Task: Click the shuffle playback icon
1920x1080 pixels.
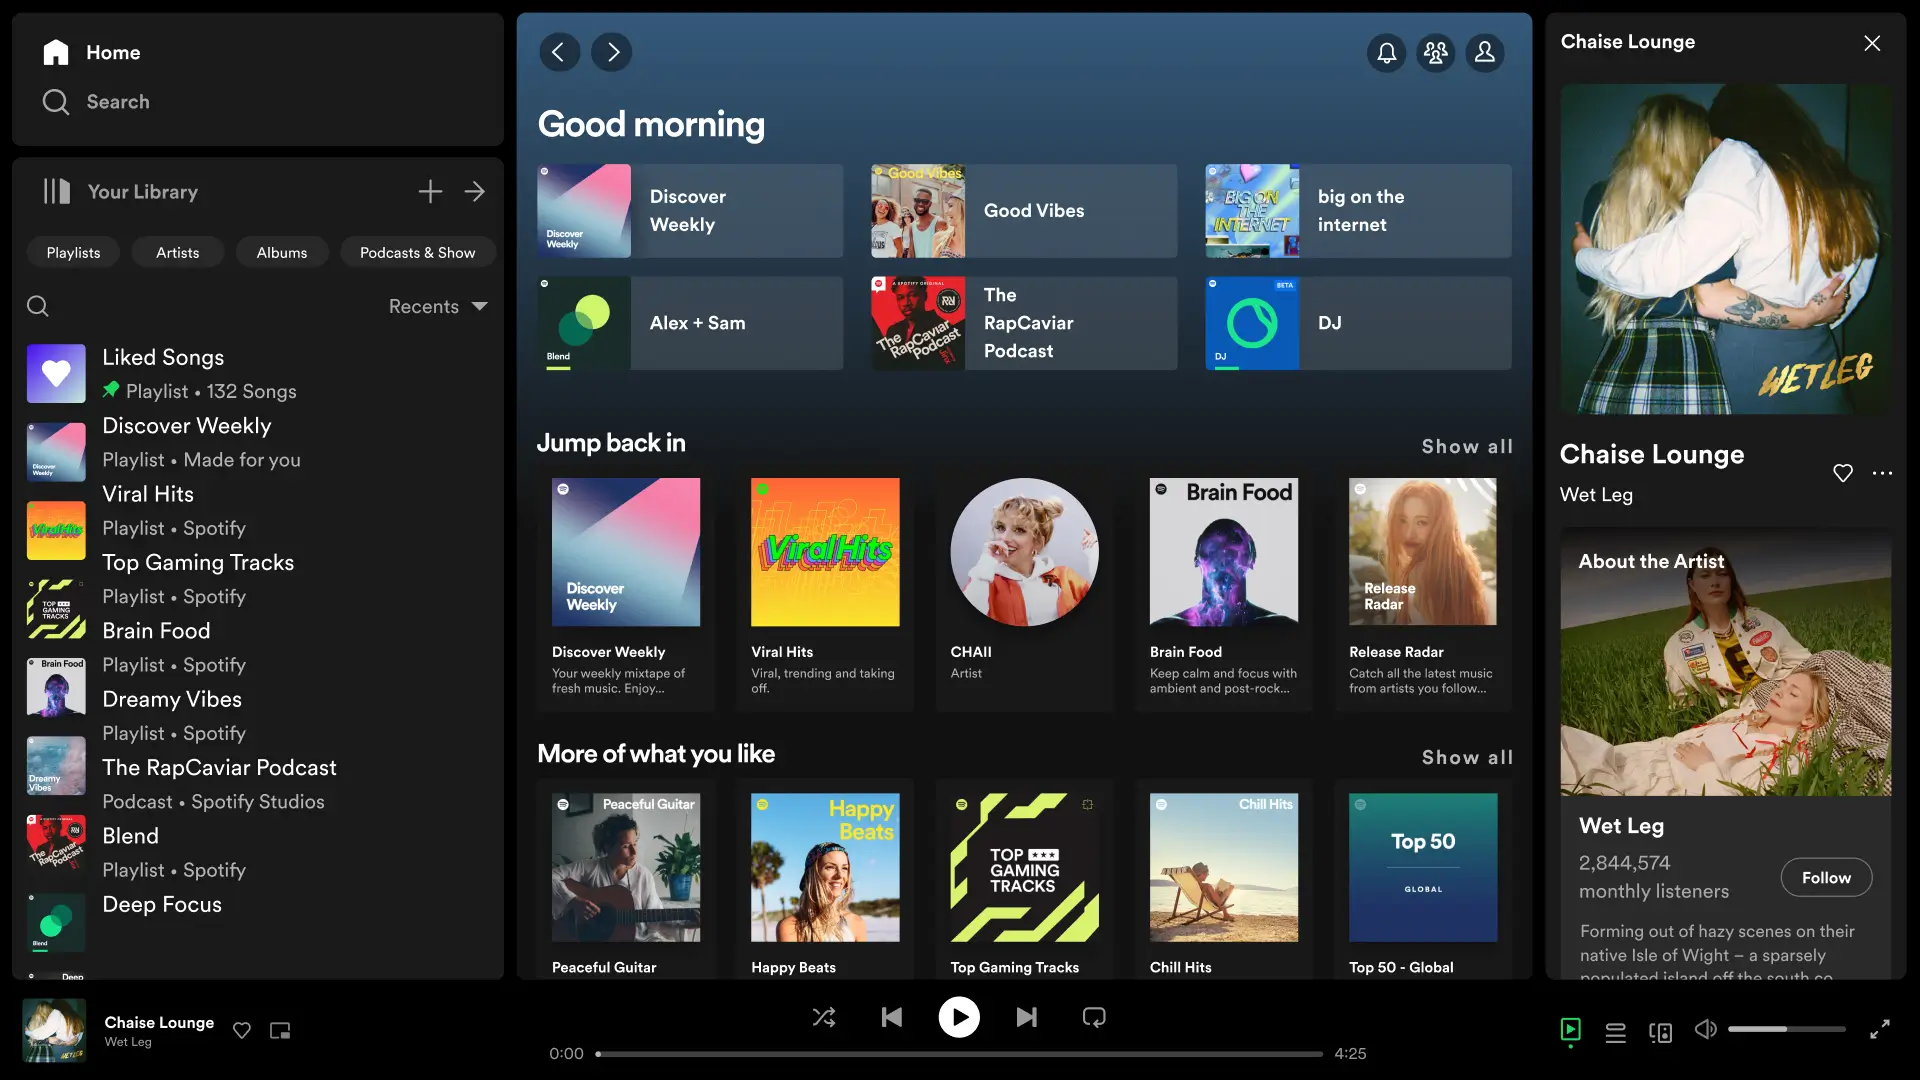Action: [x=824, y=1017]
